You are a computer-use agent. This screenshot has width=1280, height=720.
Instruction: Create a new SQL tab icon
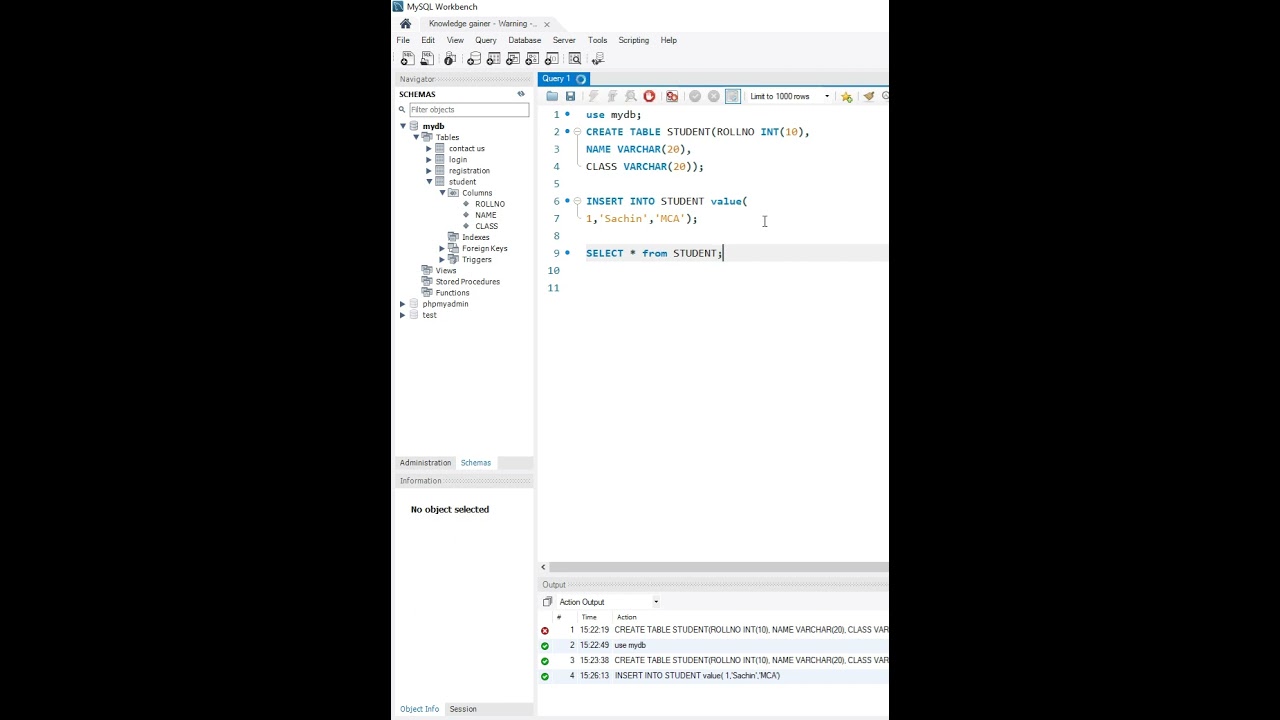pos(407,59)
